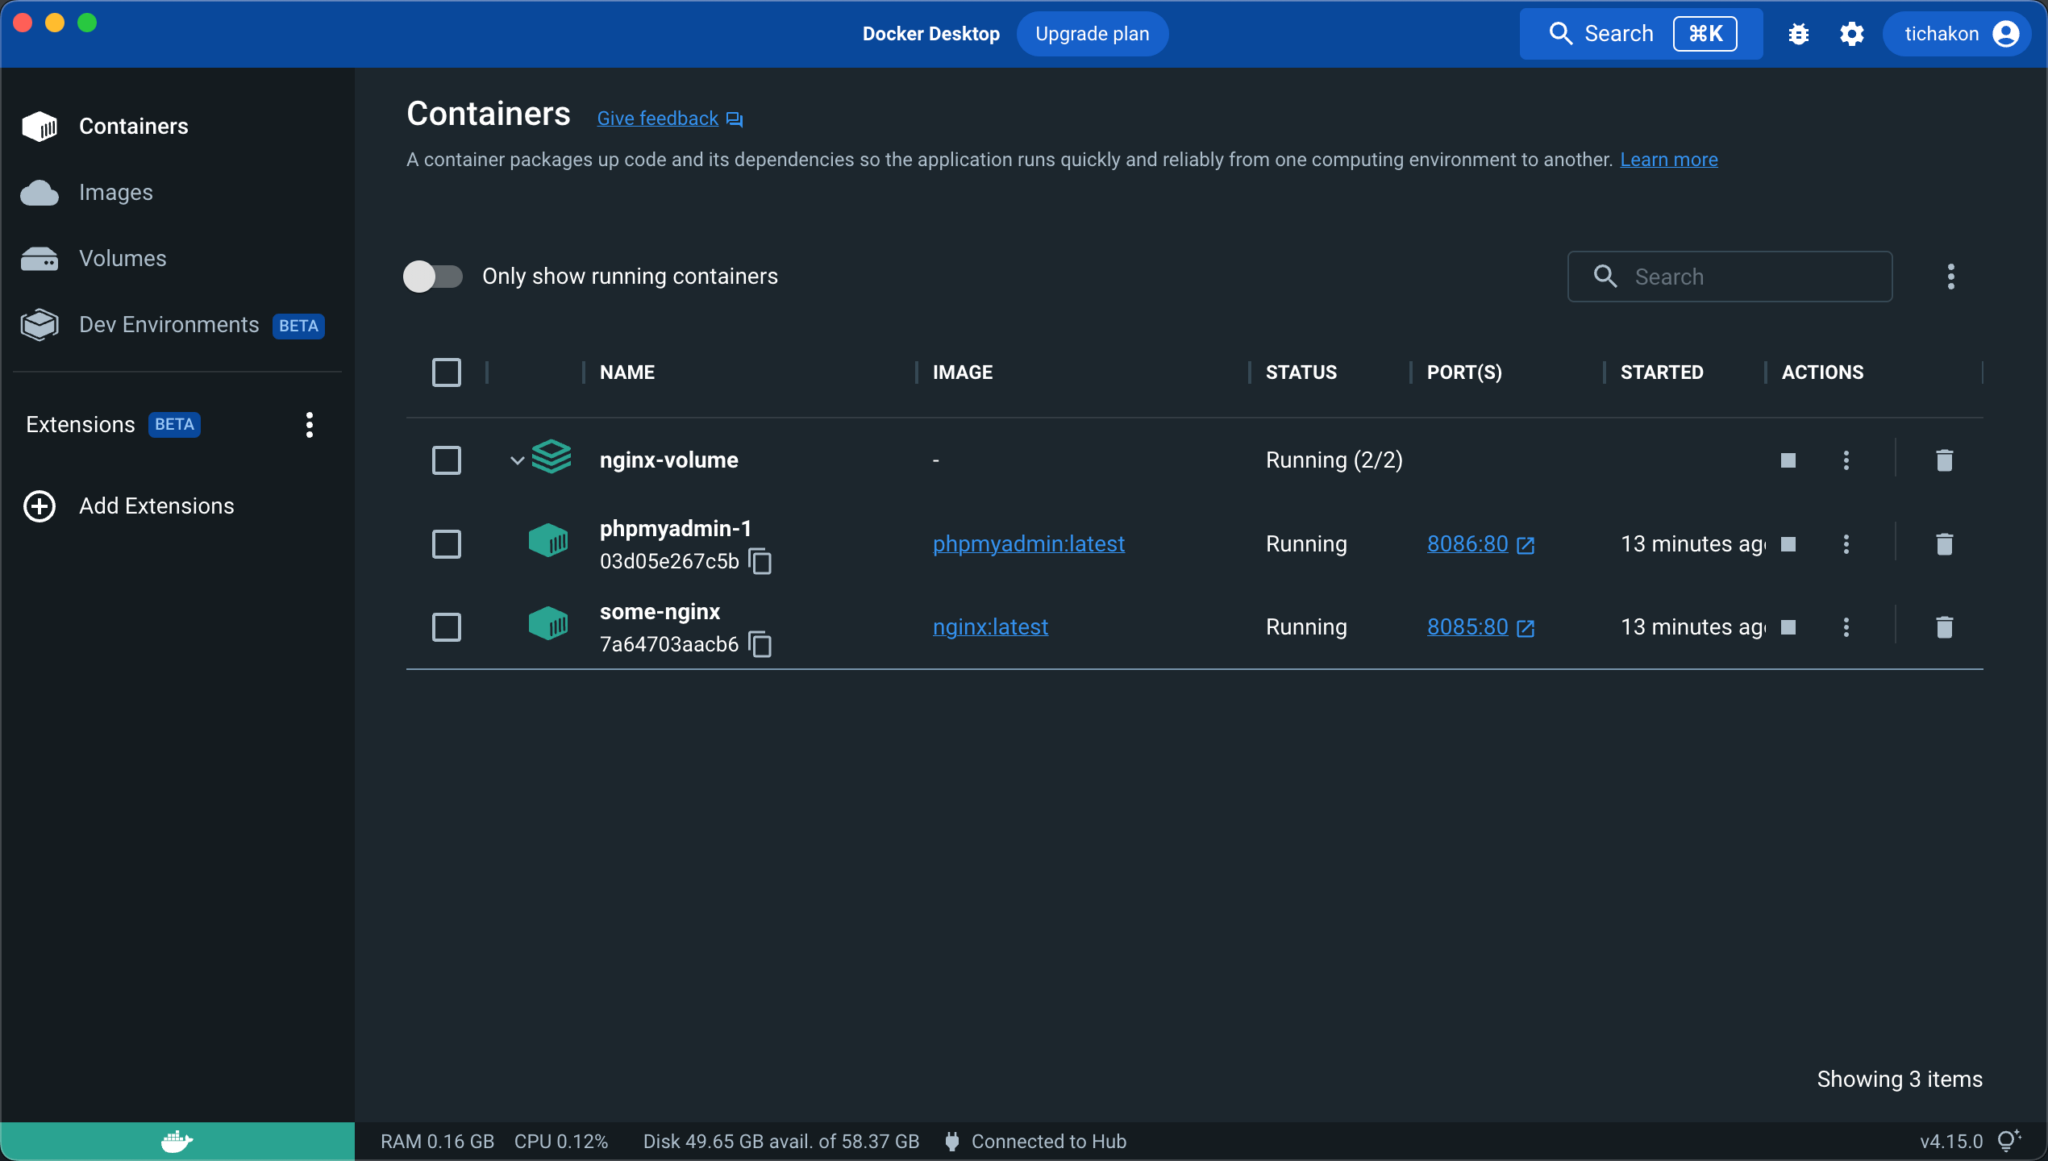Screen dimensions: 2048x1161
Task: Select the phpmyadmin-1 row checkbox
Action: pyautogui.click(x=447, y=544)
